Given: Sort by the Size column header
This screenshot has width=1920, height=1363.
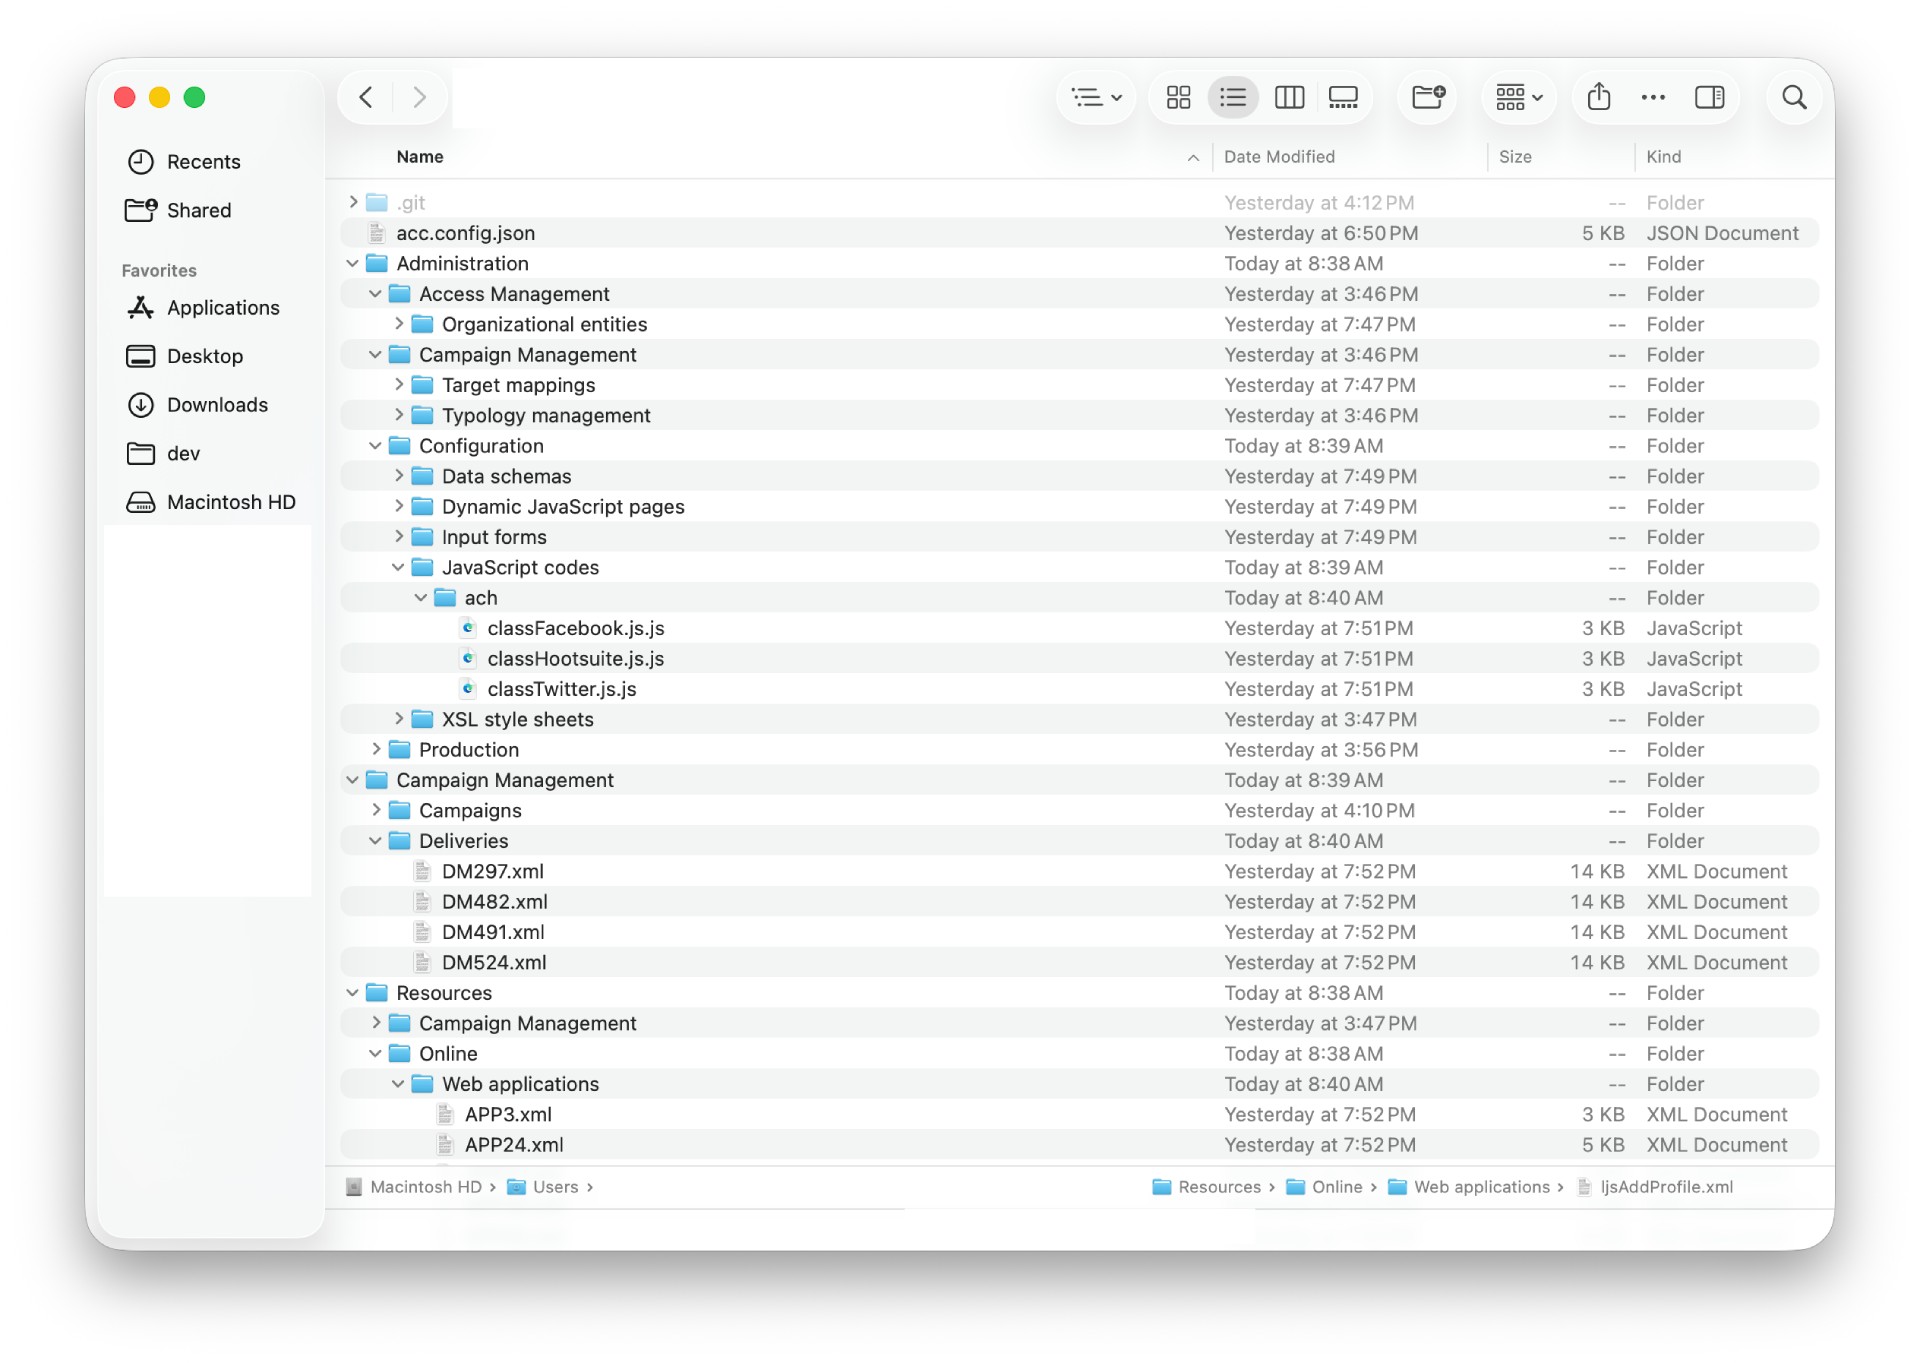Looking at the screenshot, I should [x=1515, y=157].
